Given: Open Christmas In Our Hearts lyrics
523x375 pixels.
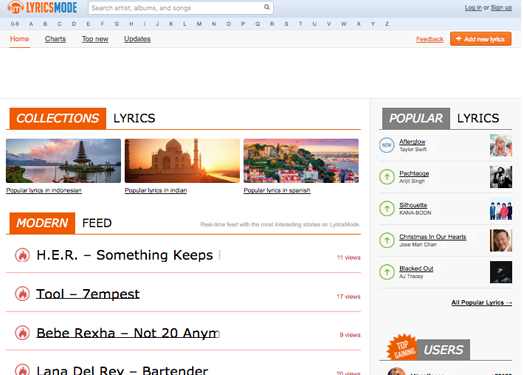Looking at the screenshot, I should point(433,237).
